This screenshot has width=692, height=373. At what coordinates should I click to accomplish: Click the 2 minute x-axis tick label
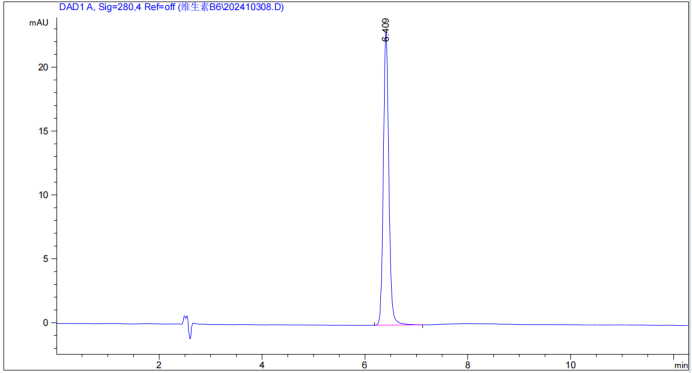(159, 365)
